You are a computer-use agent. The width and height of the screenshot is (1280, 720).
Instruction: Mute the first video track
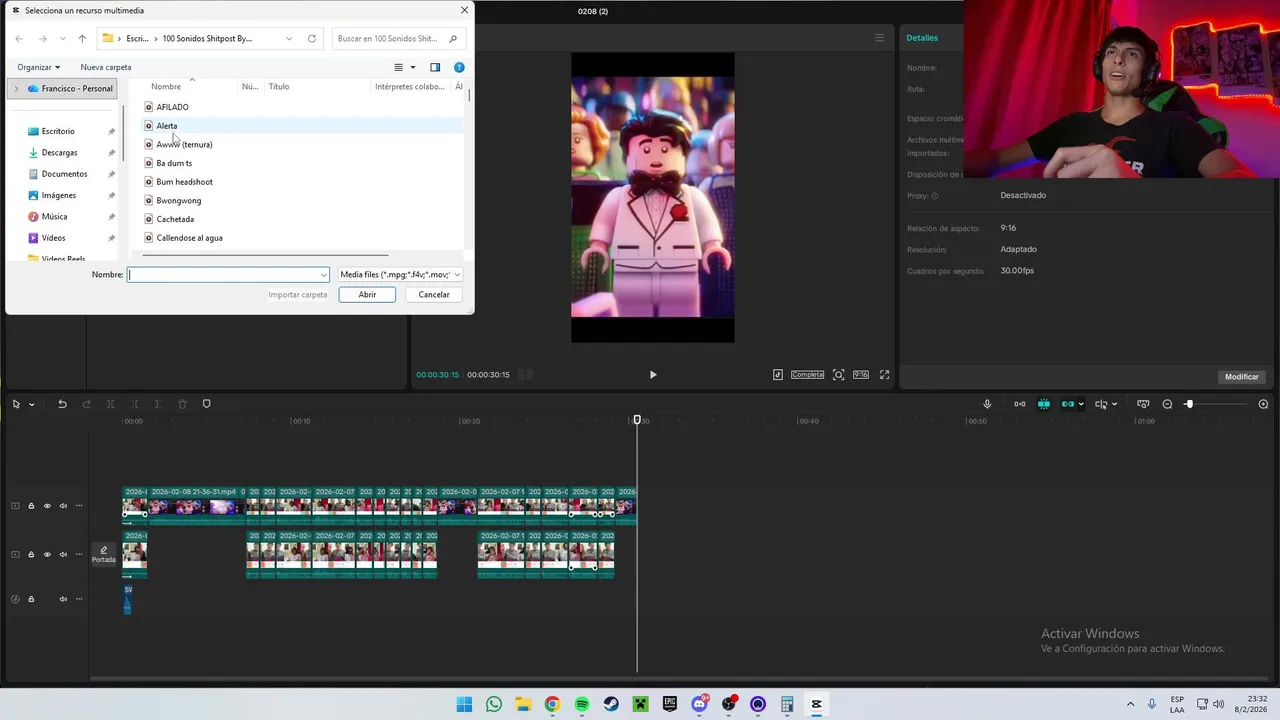tap(63, 506)
